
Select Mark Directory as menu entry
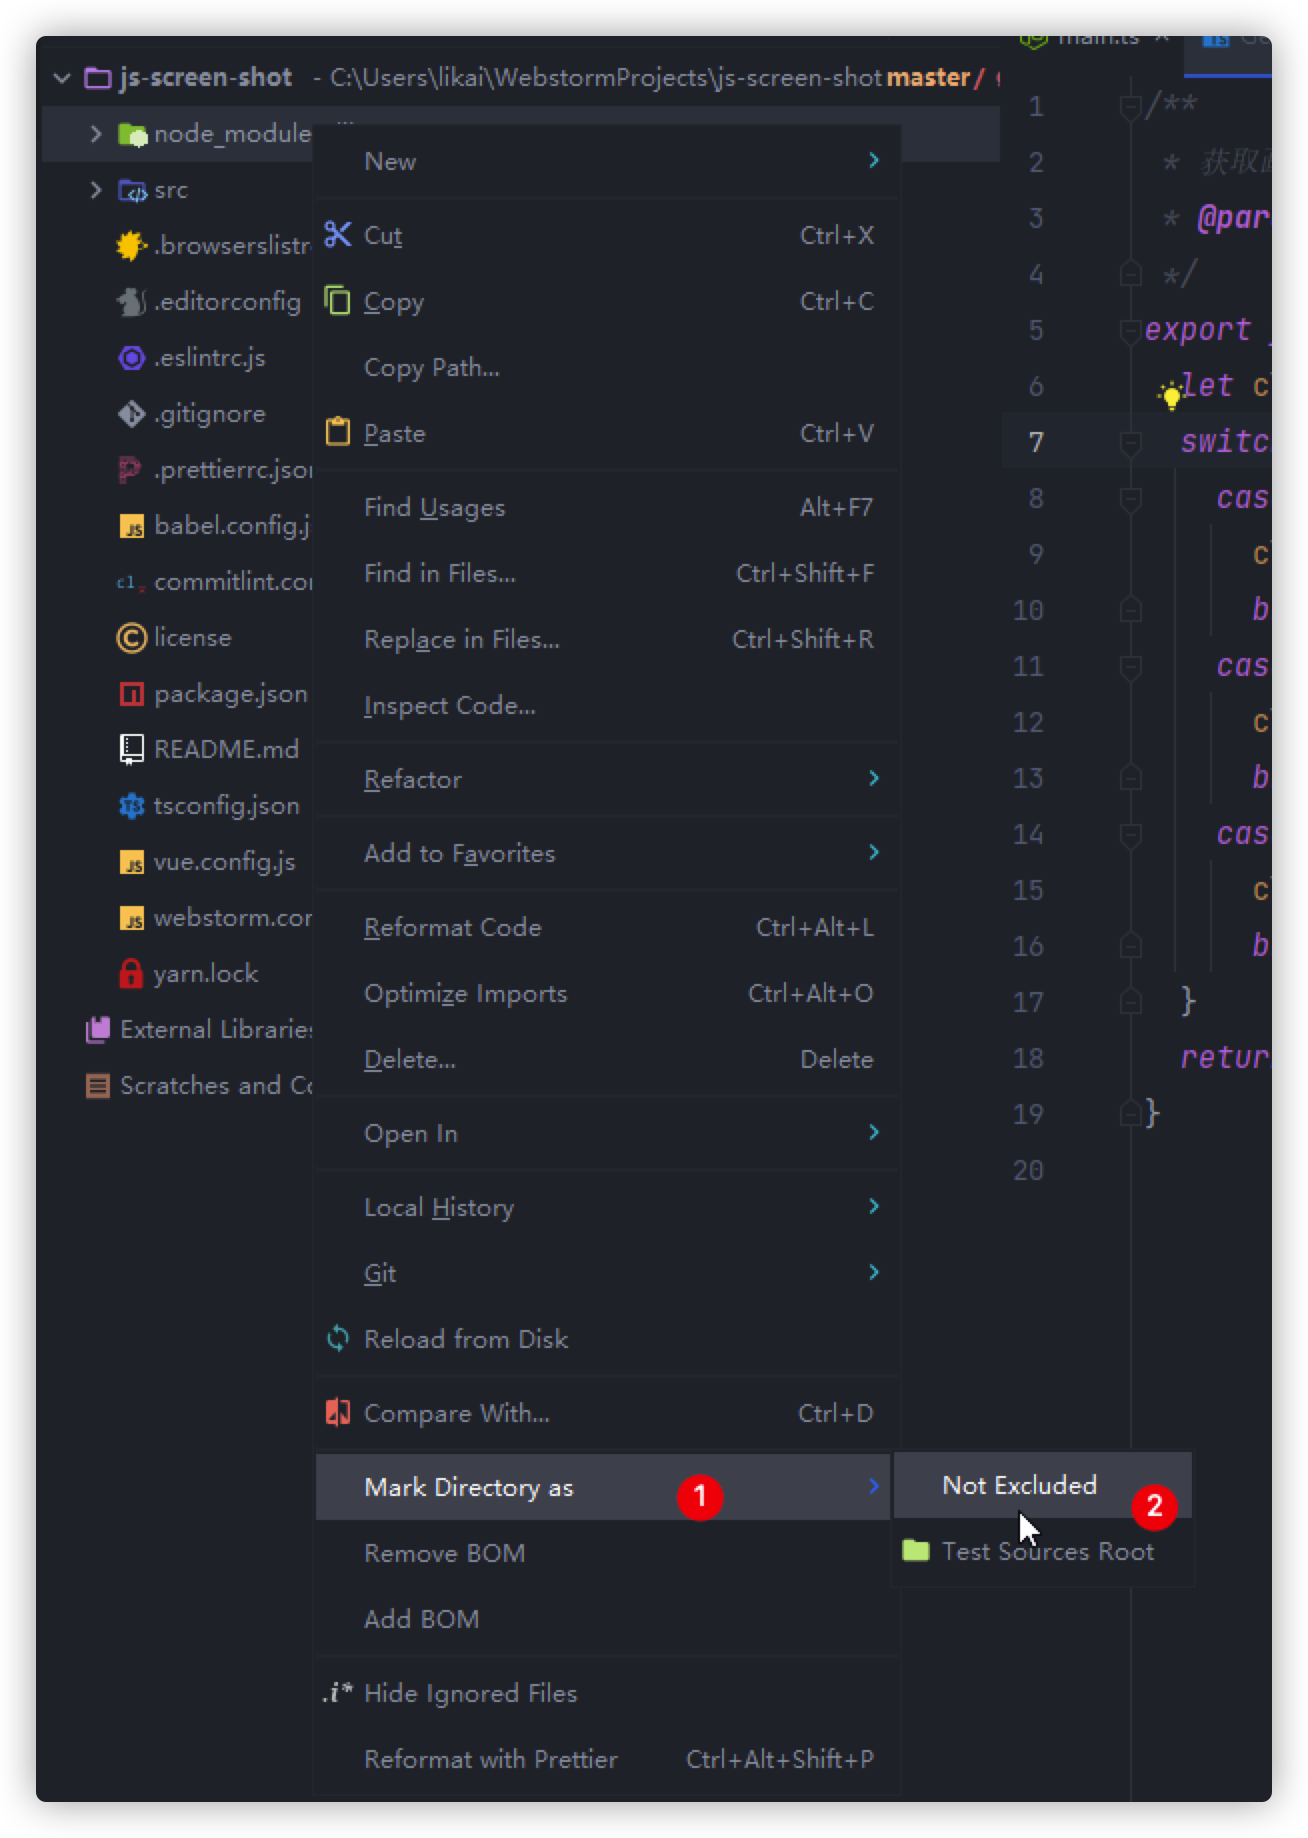click(x=603, y=1487)
